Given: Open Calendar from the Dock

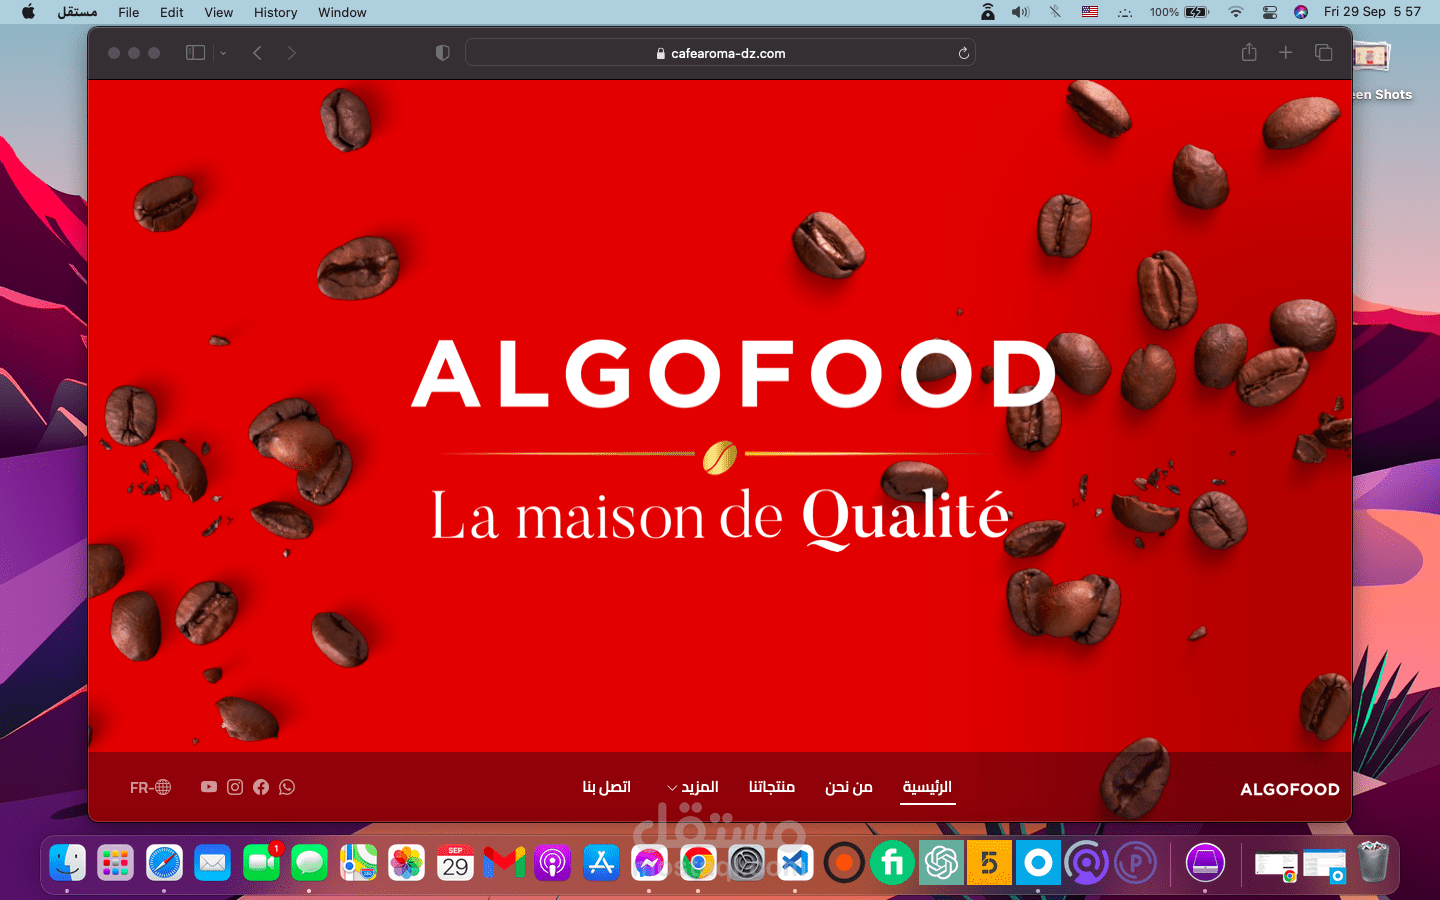Looking at the screenshot, I should pyautogui.click(x=456, y=862).
